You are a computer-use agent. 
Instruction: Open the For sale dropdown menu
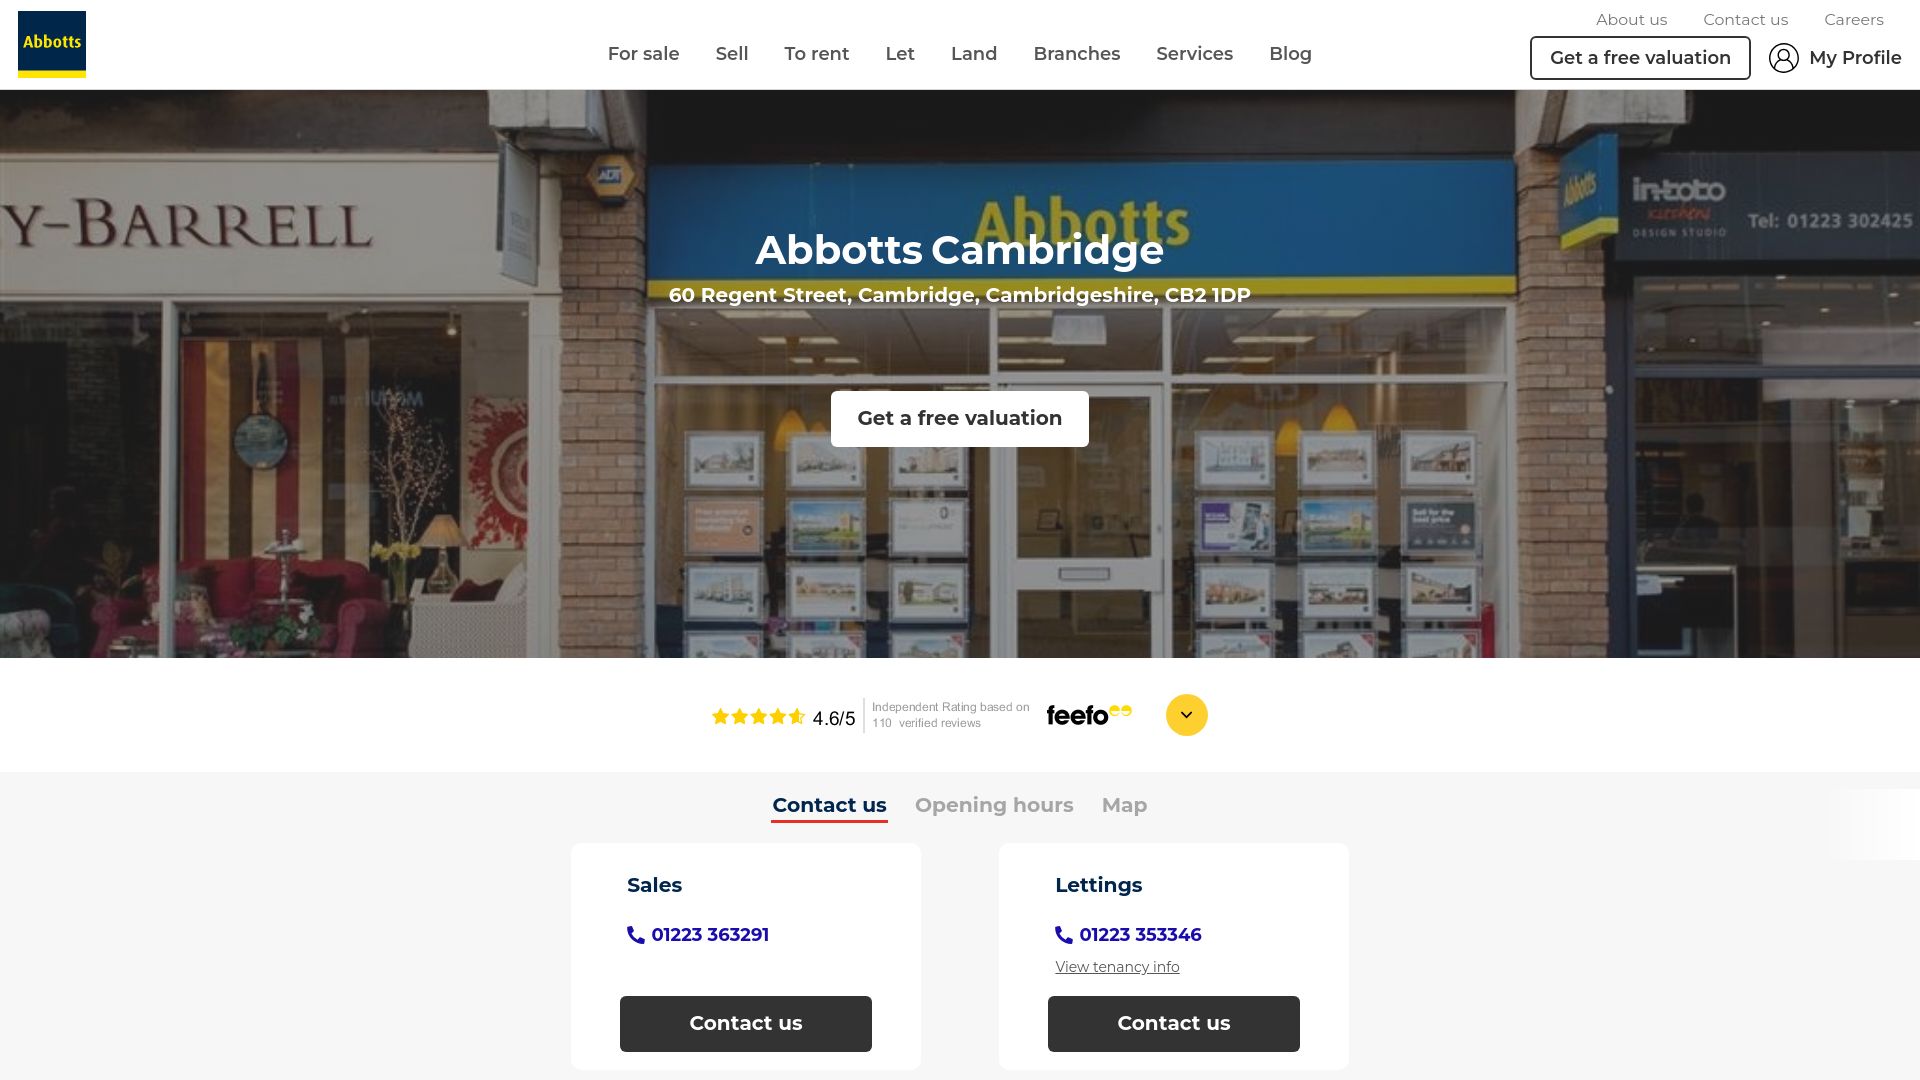click(x=644, y=53)
